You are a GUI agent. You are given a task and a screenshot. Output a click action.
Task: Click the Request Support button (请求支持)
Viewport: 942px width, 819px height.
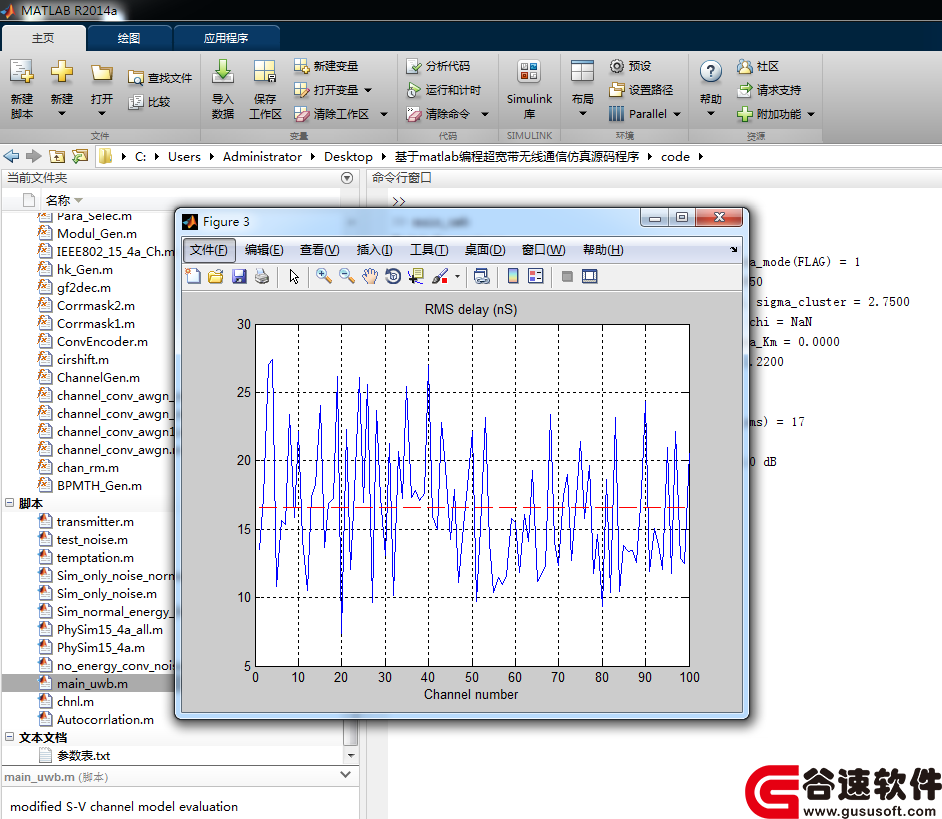pyautogui.click(x=769, y=90)
